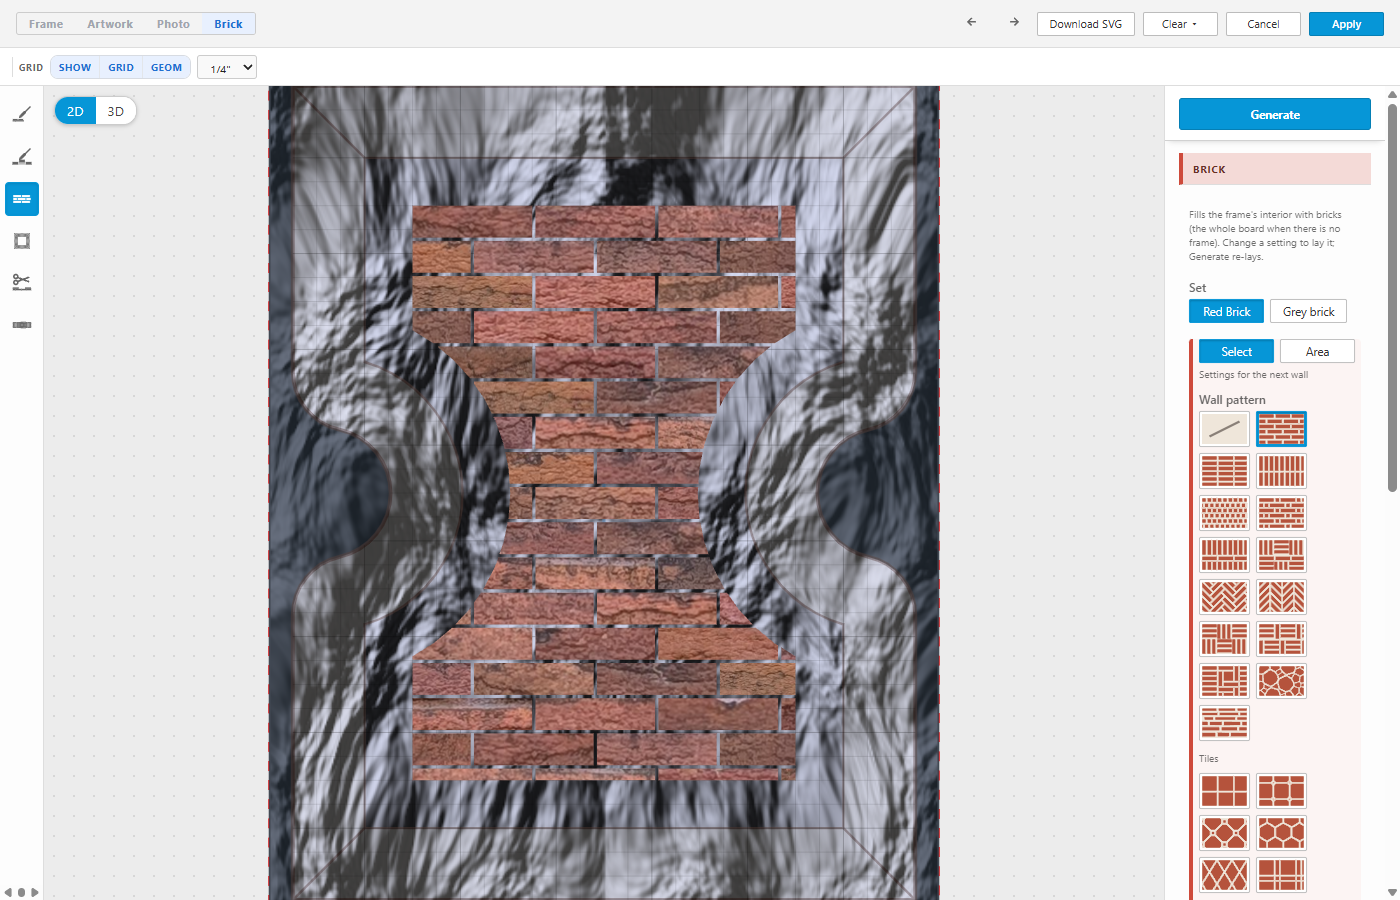The height and width of the screenshot is (900, 1400).
Task: Switch to Area mode
Action: 1317,352
